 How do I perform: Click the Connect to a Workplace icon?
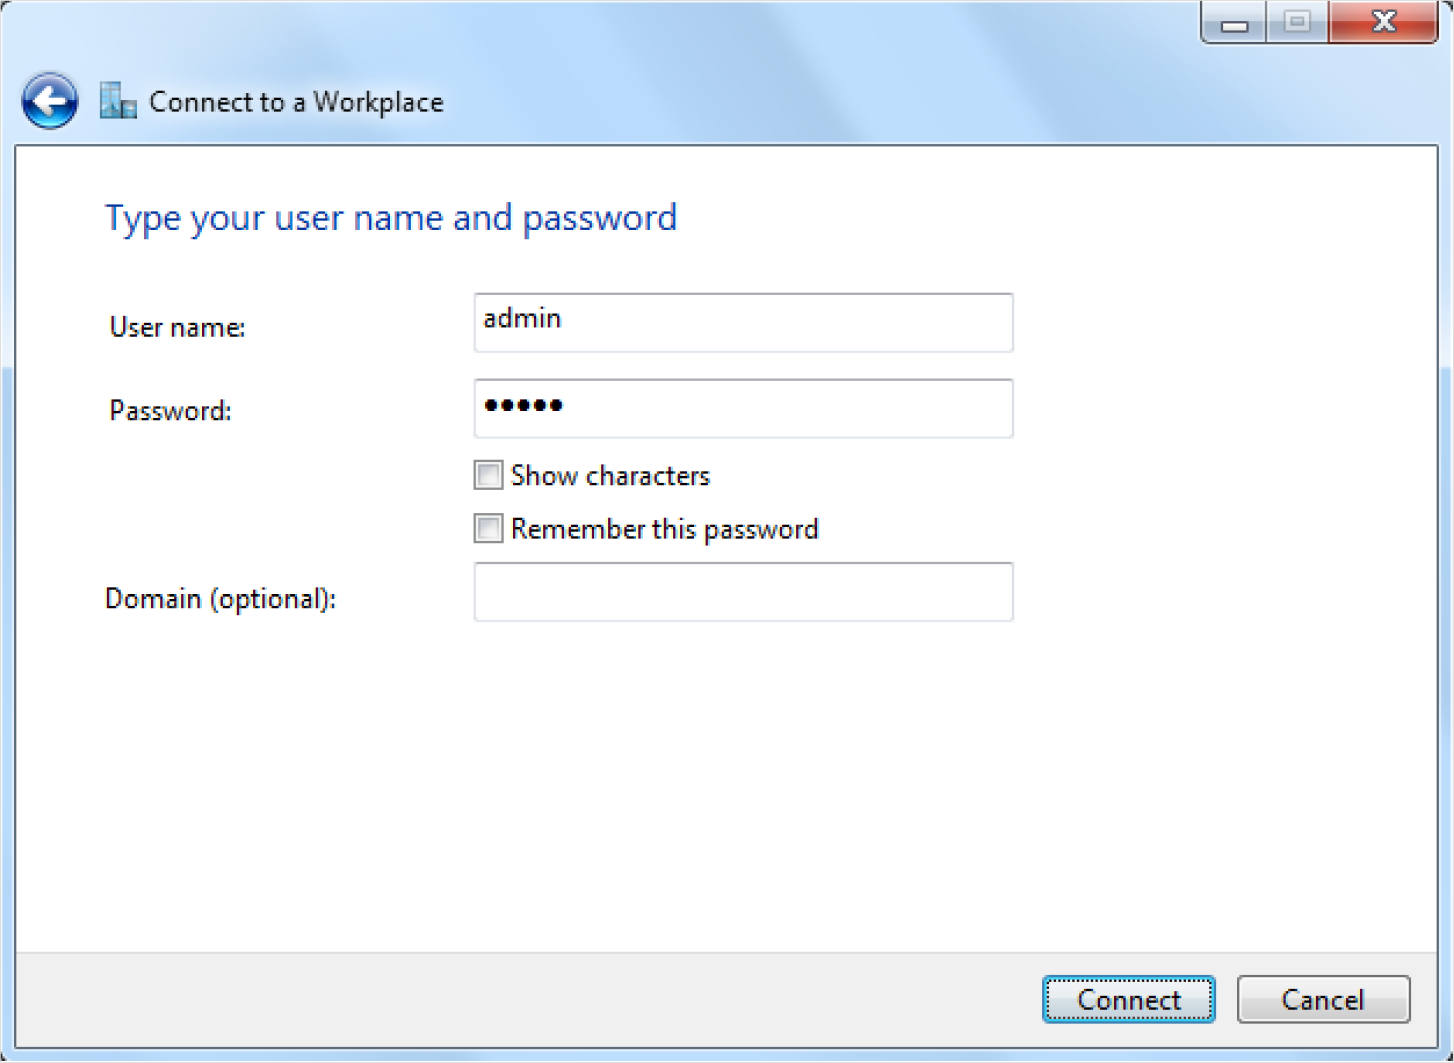[118, 101]
